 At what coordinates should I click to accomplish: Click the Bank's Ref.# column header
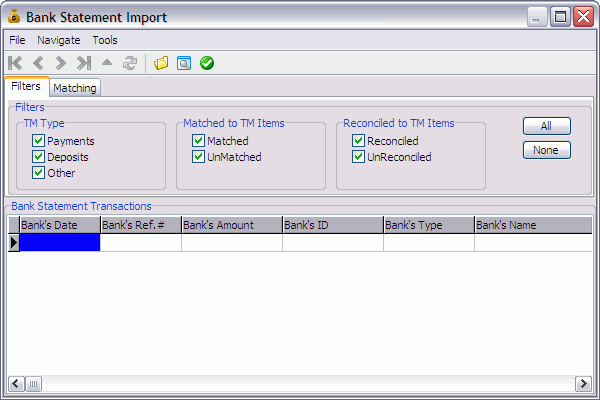coord(141,225)
